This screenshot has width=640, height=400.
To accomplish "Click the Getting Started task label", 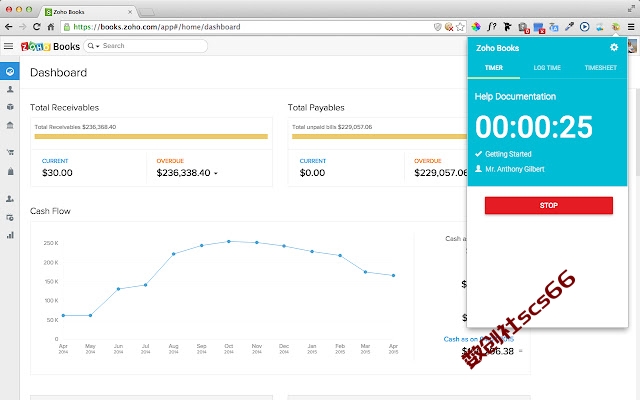I will tap(508, 154).
